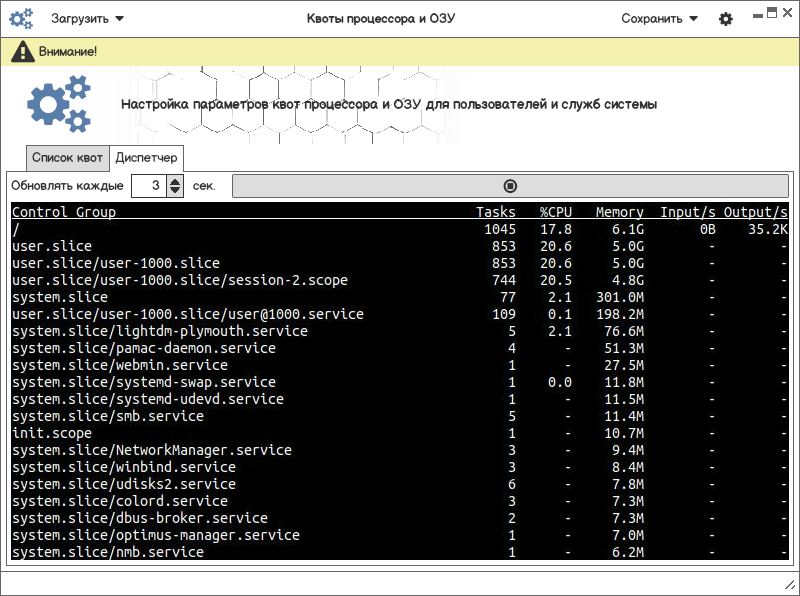Click the Control Group column header
The height and width of the screenshot is (596, 800).
(x=64, y=212)
